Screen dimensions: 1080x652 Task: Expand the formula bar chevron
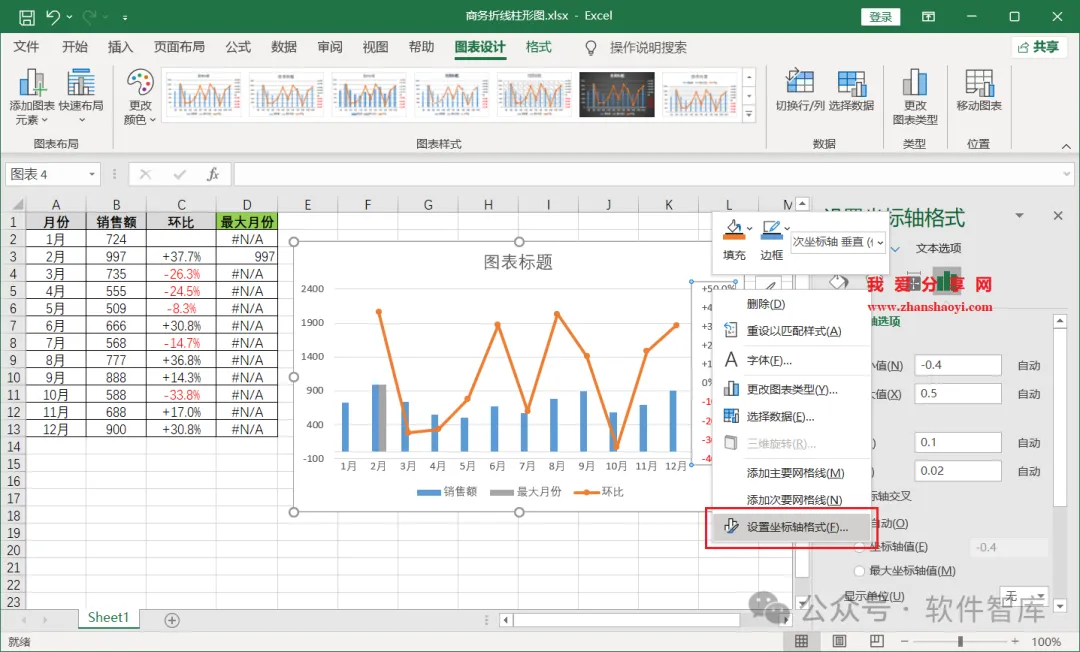[1066, 174]
